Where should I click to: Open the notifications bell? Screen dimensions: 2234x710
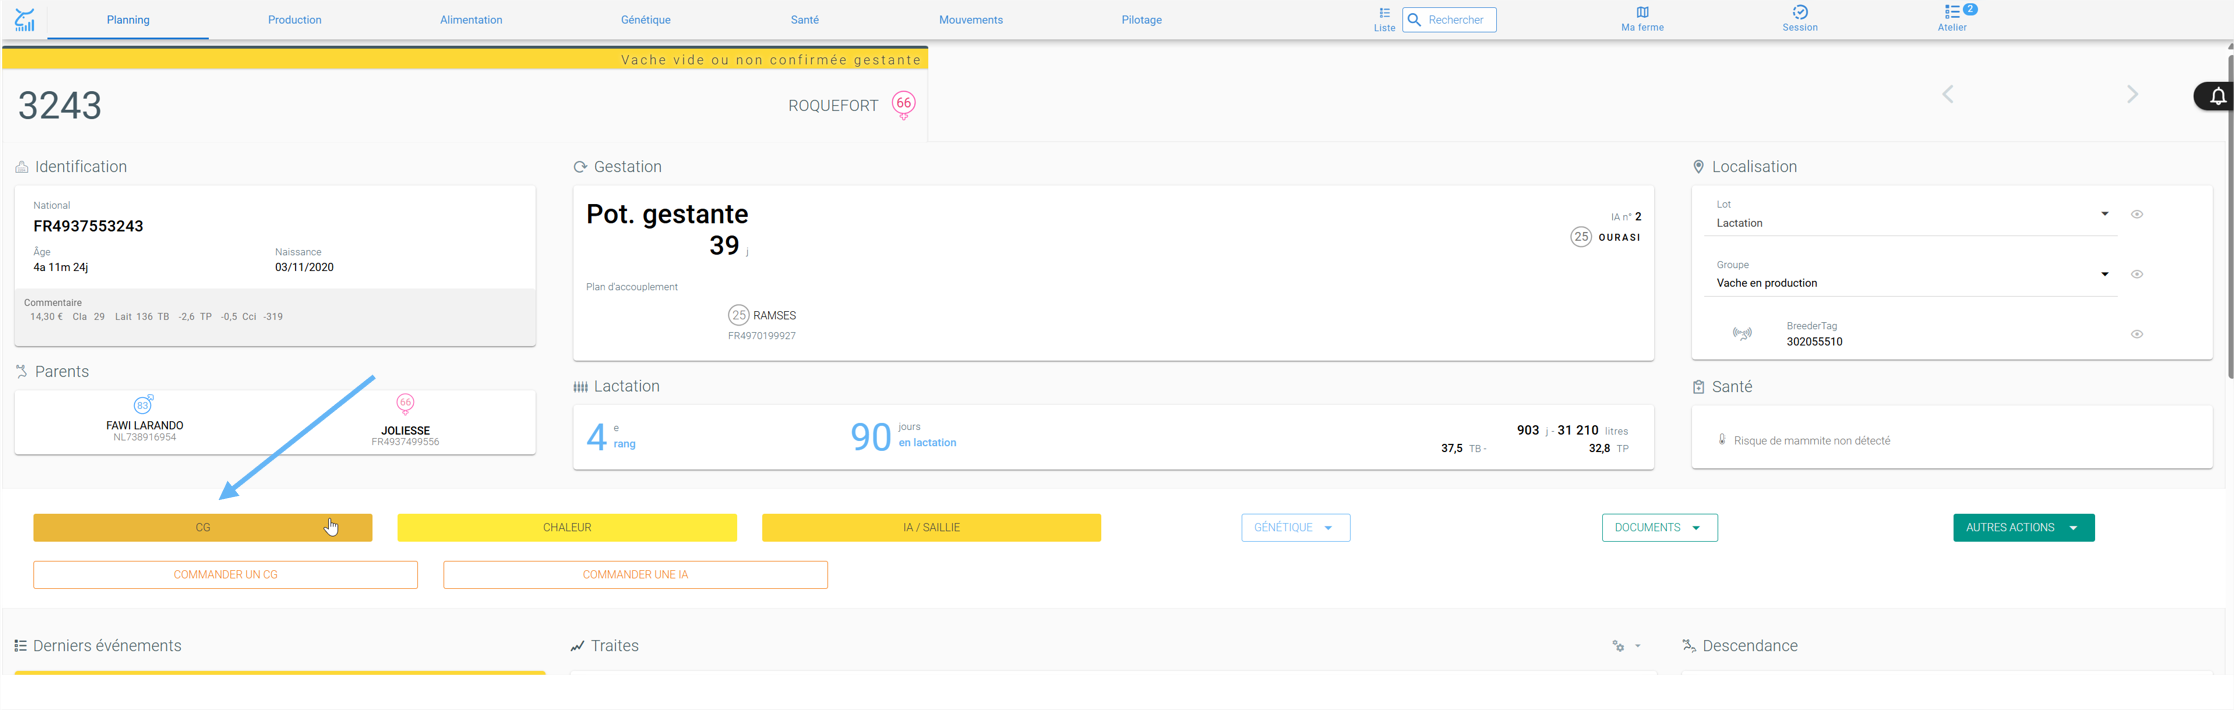2217,97
